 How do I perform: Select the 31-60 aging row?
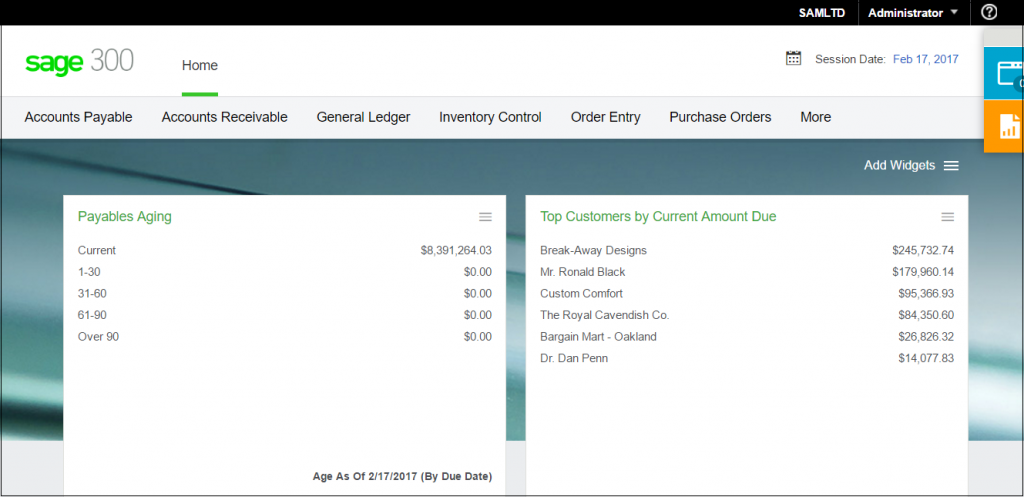click(285, 293)
